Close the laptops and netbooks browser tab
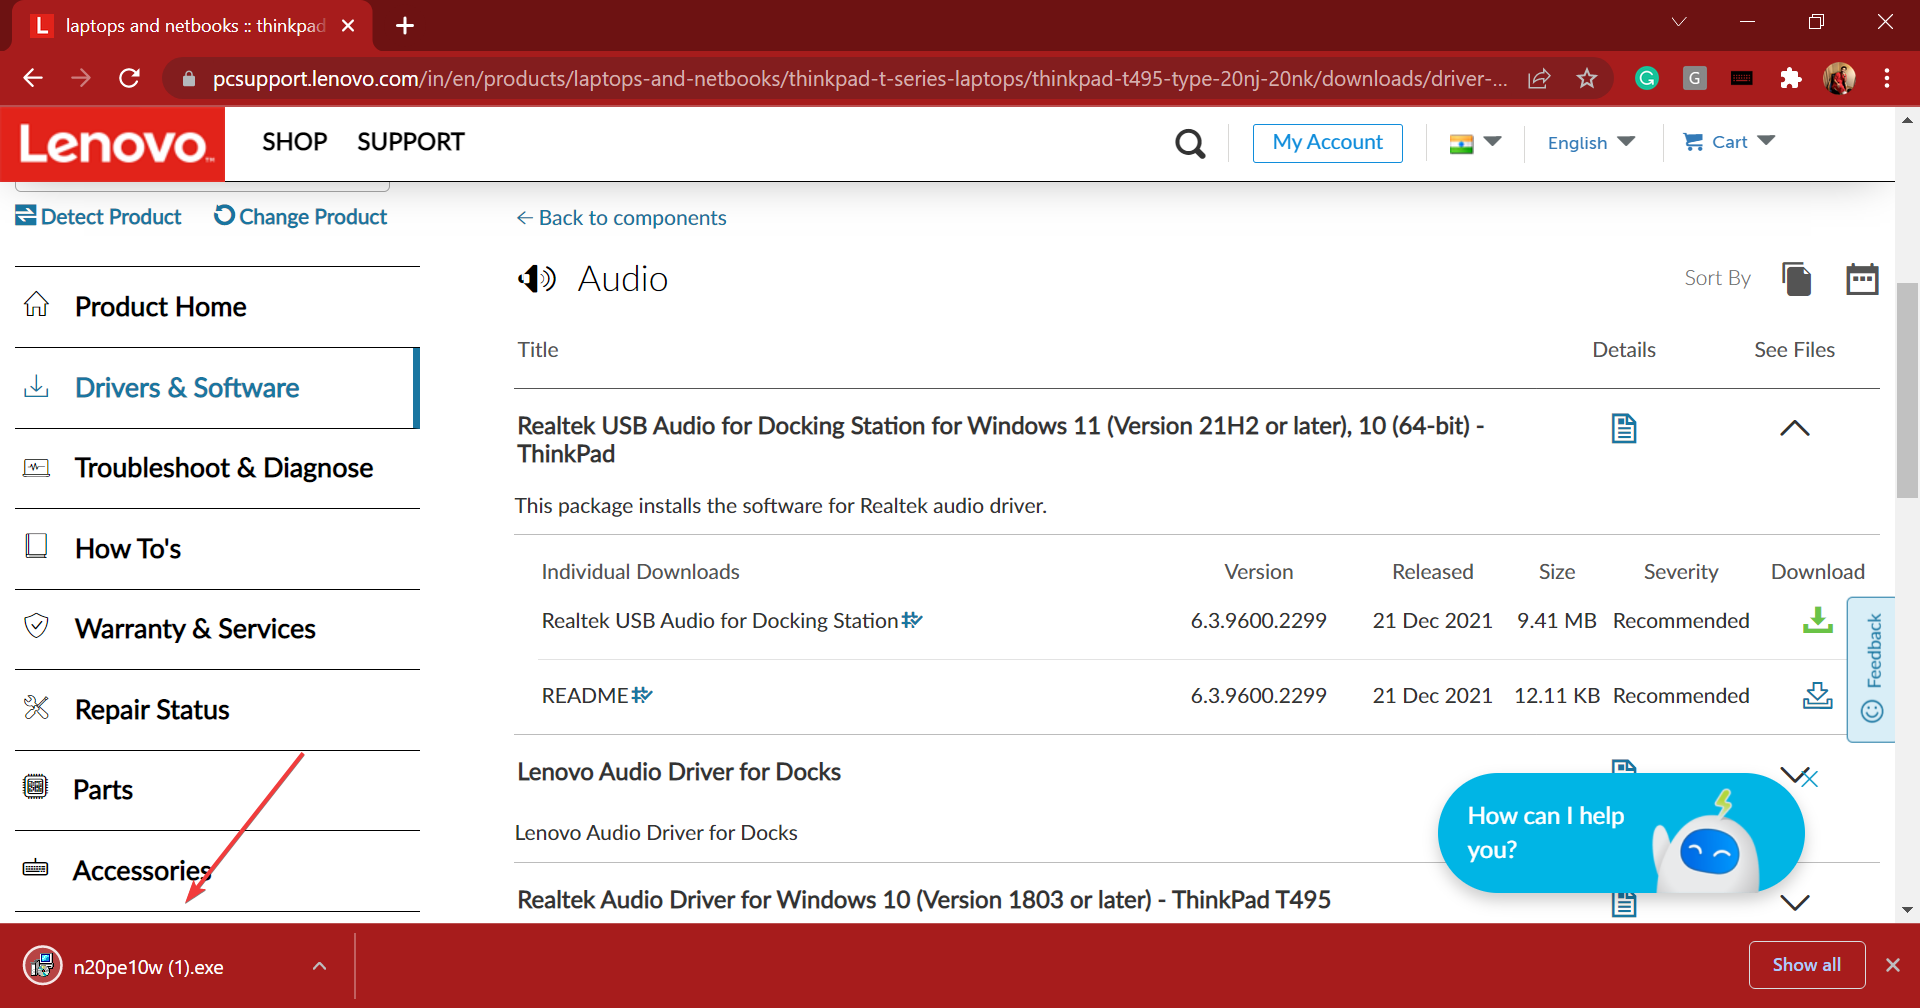Viewport: 1920px width, 1008px height. pos(348,26)
